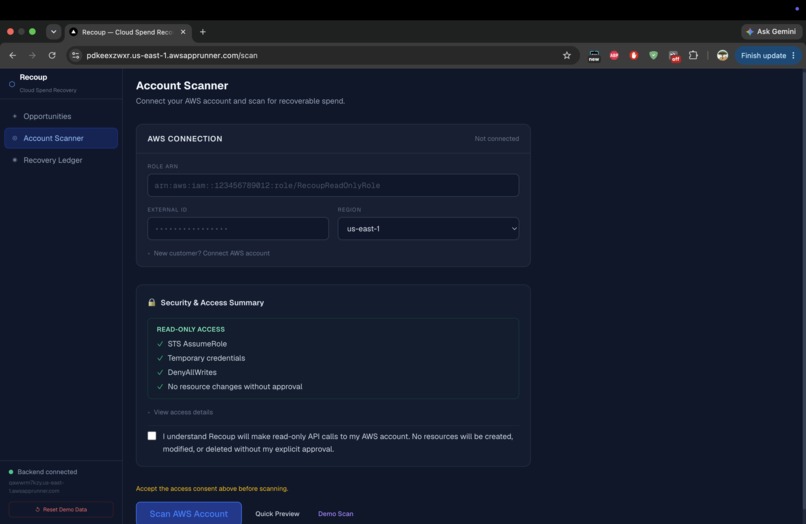806x524 pixels.
Task: Click the Ask Gemini button
Action: tap(771, 31)
